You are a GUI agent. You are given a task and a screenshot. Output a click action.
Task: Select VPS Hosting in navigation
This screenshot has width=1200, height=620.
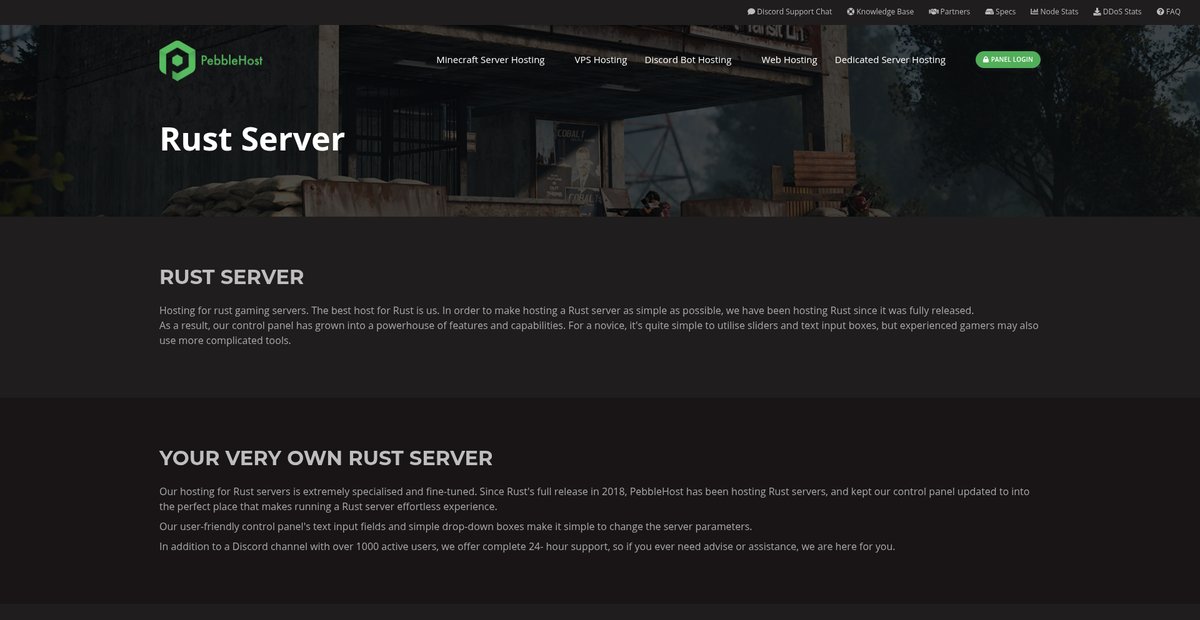(x=600, y=60)
